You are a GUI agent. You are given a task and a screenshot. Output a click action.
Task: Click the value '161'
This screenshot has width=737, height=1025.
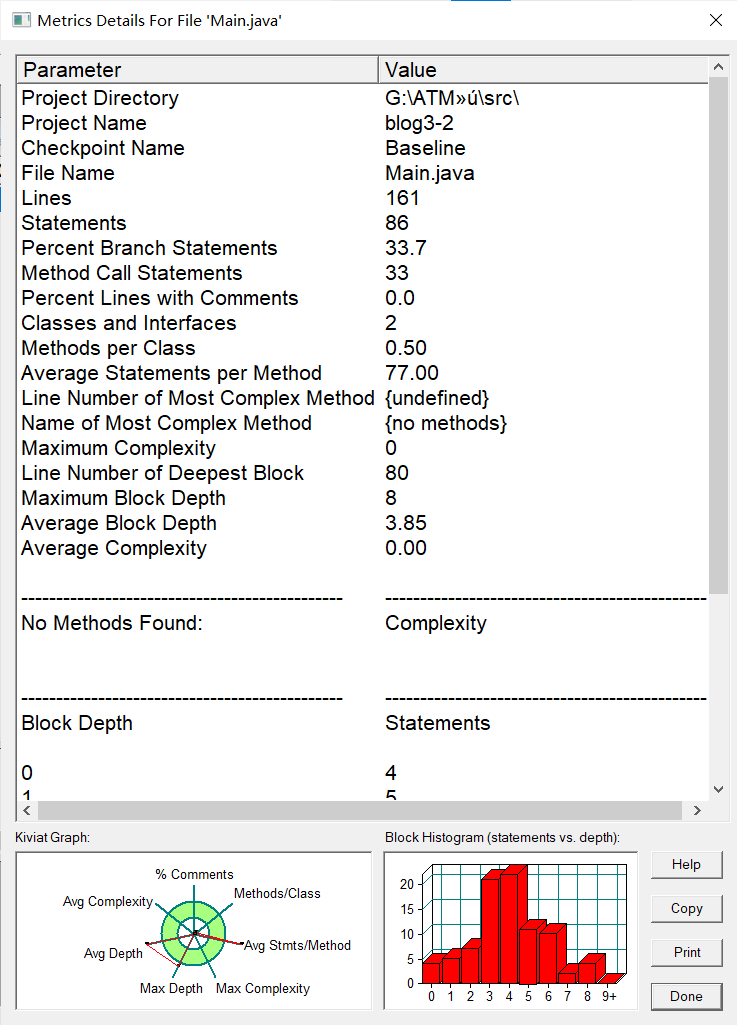tap(402, 198)
